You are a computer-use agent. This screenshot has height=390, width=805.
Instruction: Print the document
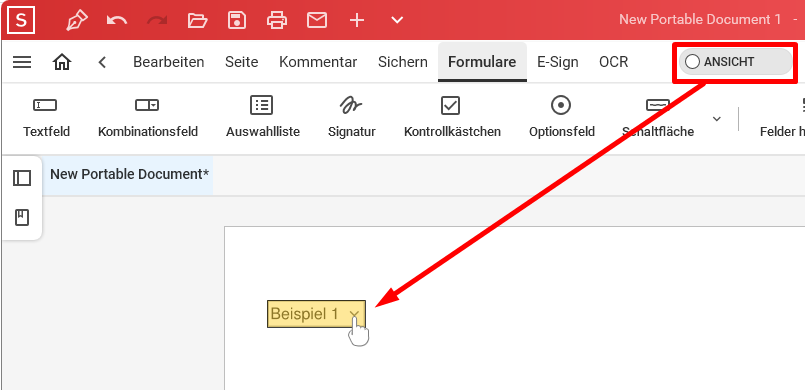[277, 21]
